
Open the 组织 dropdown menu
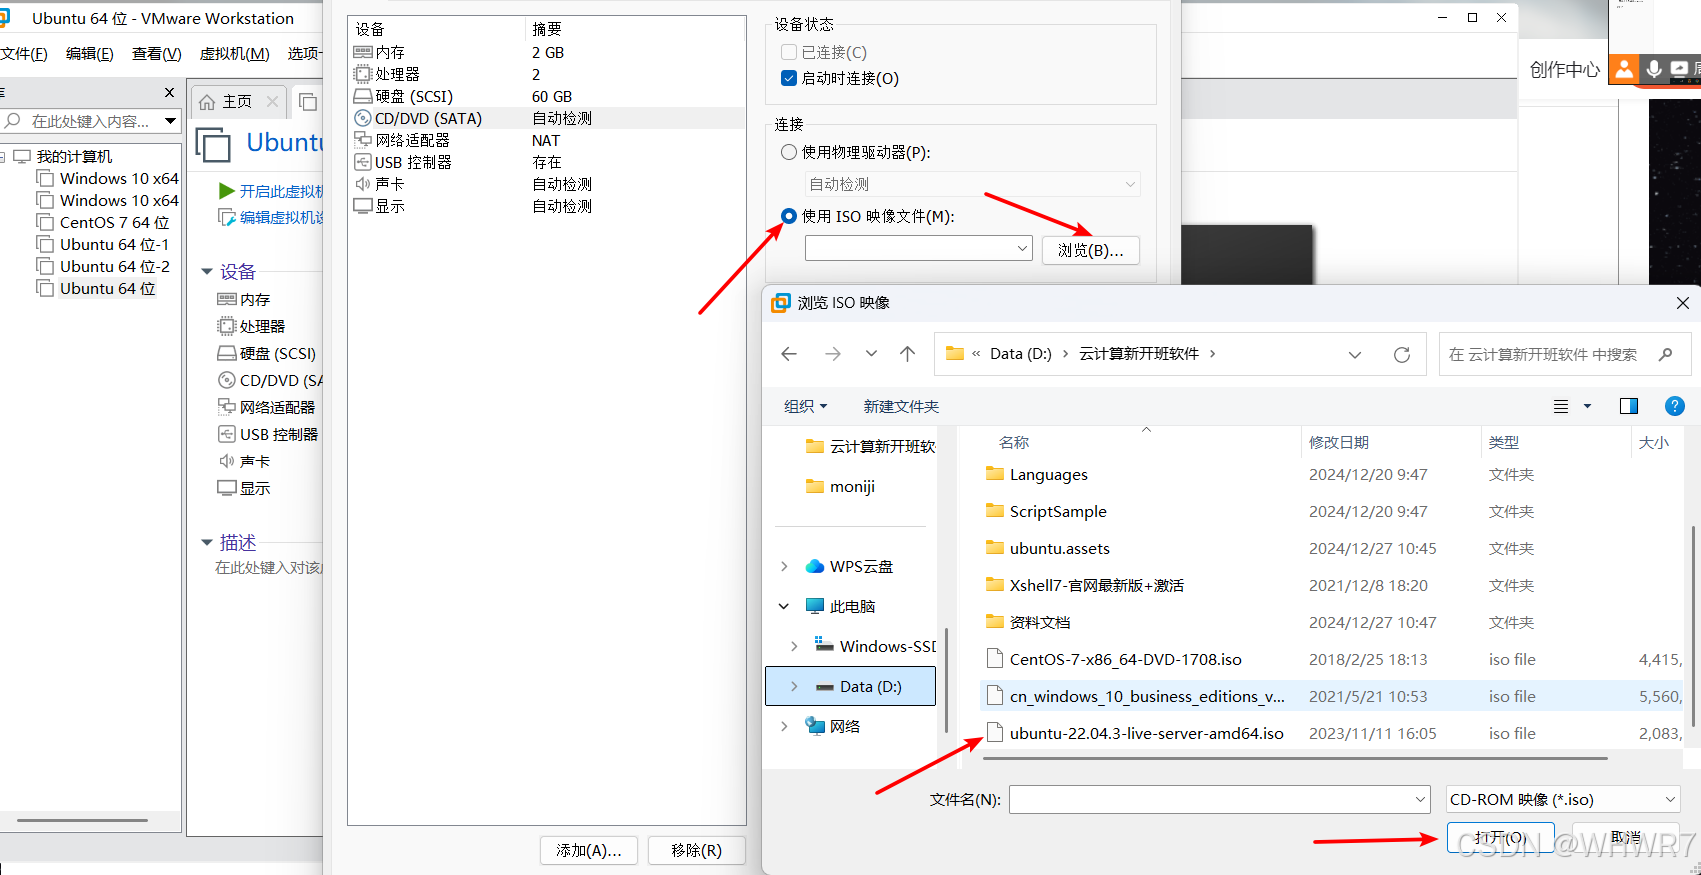(806, 406)
